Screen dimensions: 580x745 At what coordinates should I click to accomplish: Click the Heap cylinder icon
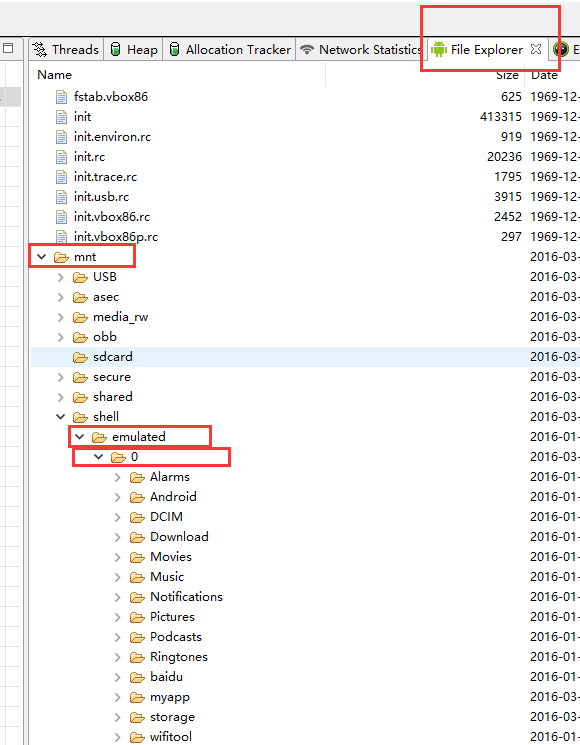(115, 49)
